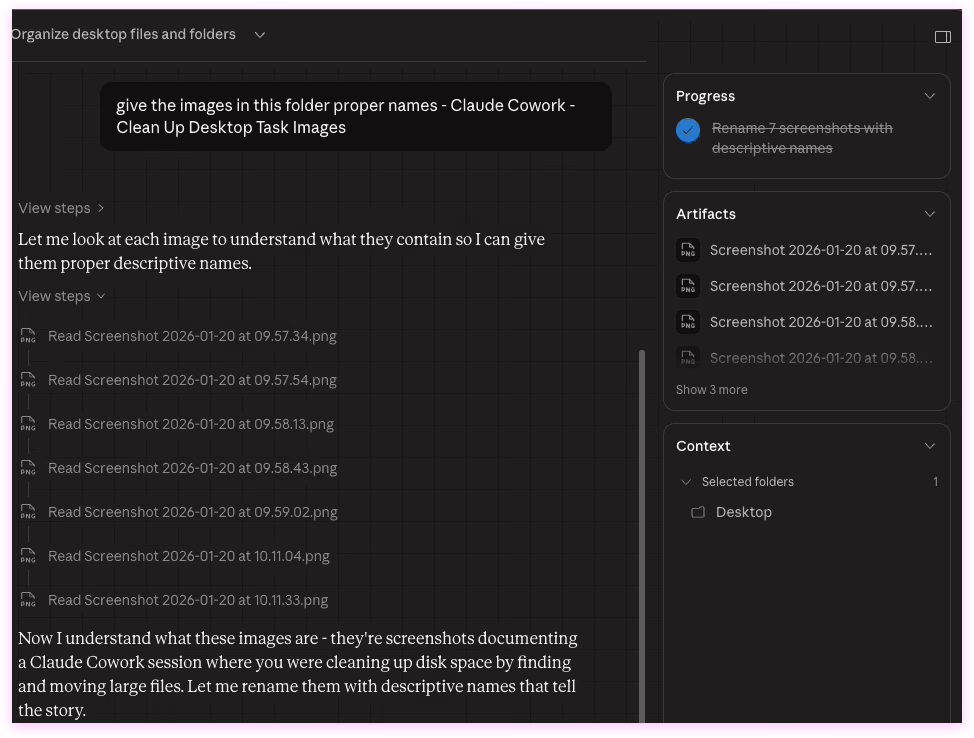Select the Desktop folder entry

743,512
